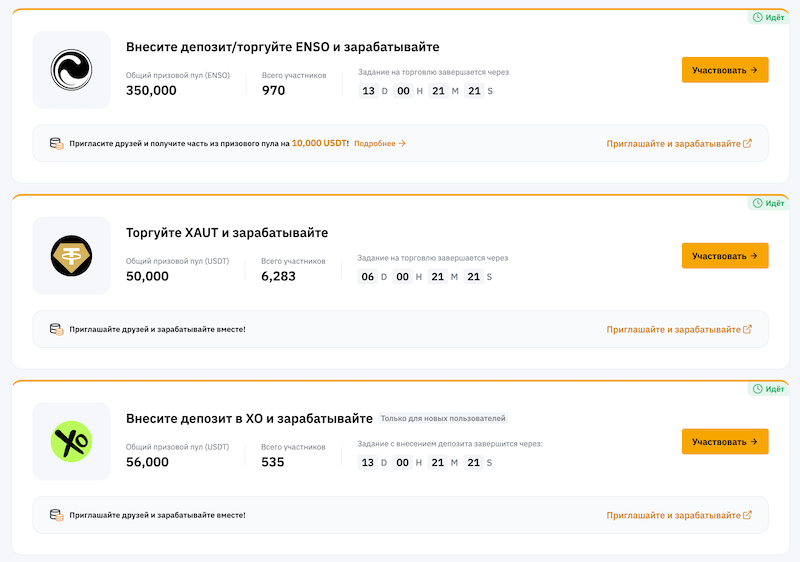Click the green XO token logo
Image resolution: width=800 pixels, height=562 pixels.
[71, 441]
